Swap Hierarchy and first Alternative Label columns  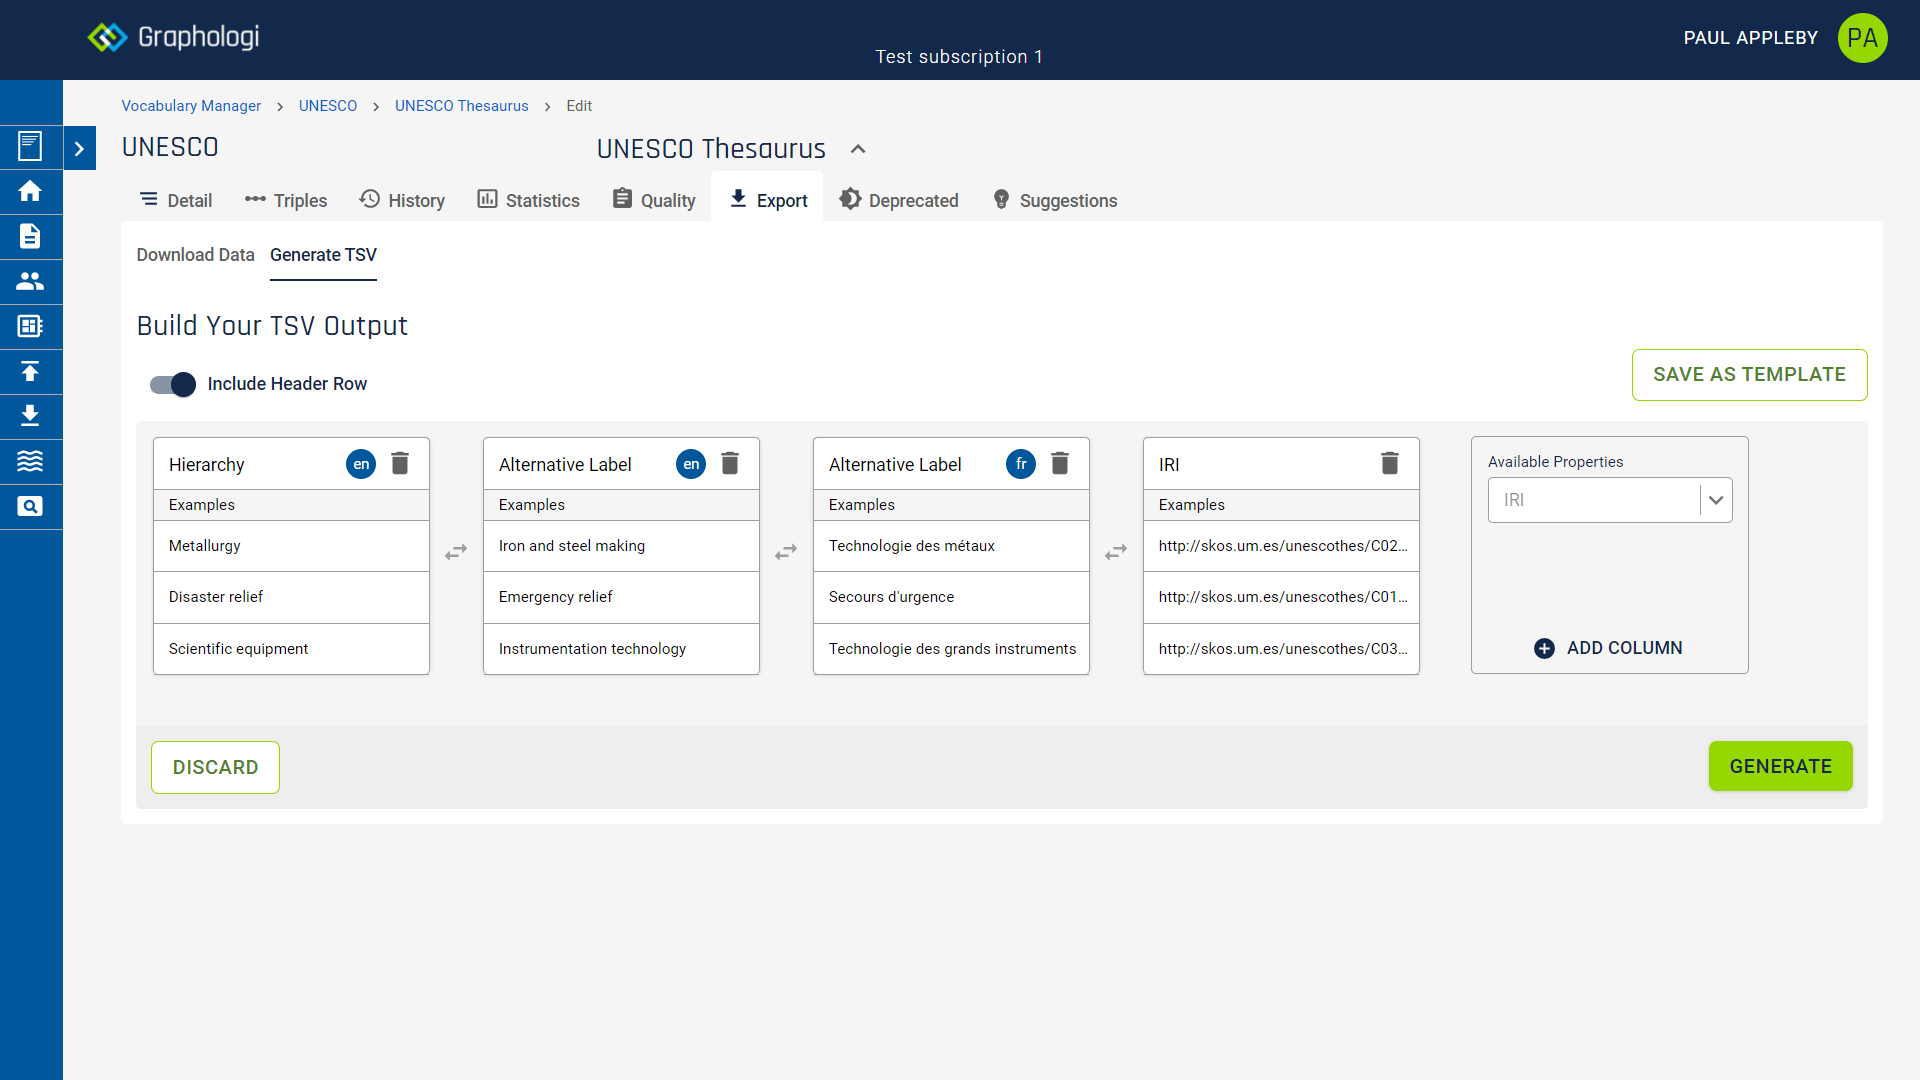456,552
